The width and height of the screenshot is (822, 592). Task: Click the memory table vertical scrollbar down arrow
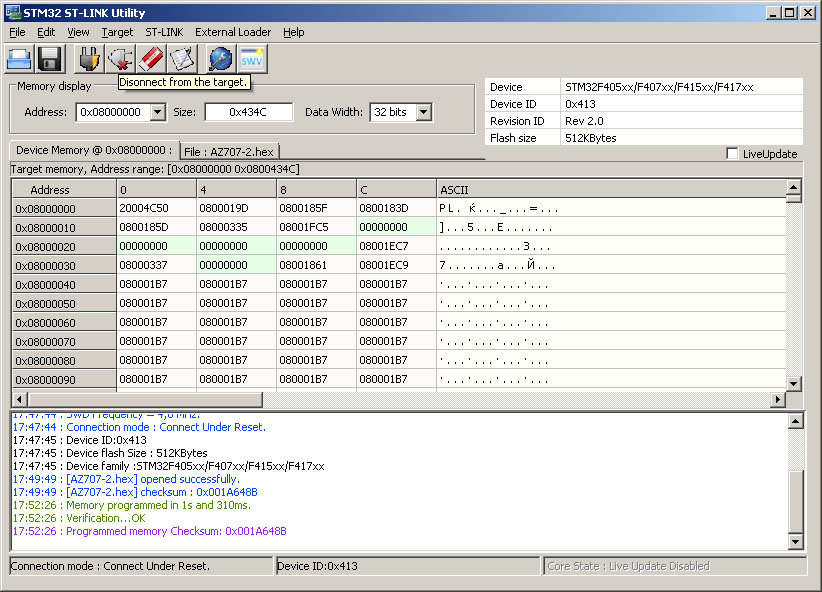tap(794, 383)
